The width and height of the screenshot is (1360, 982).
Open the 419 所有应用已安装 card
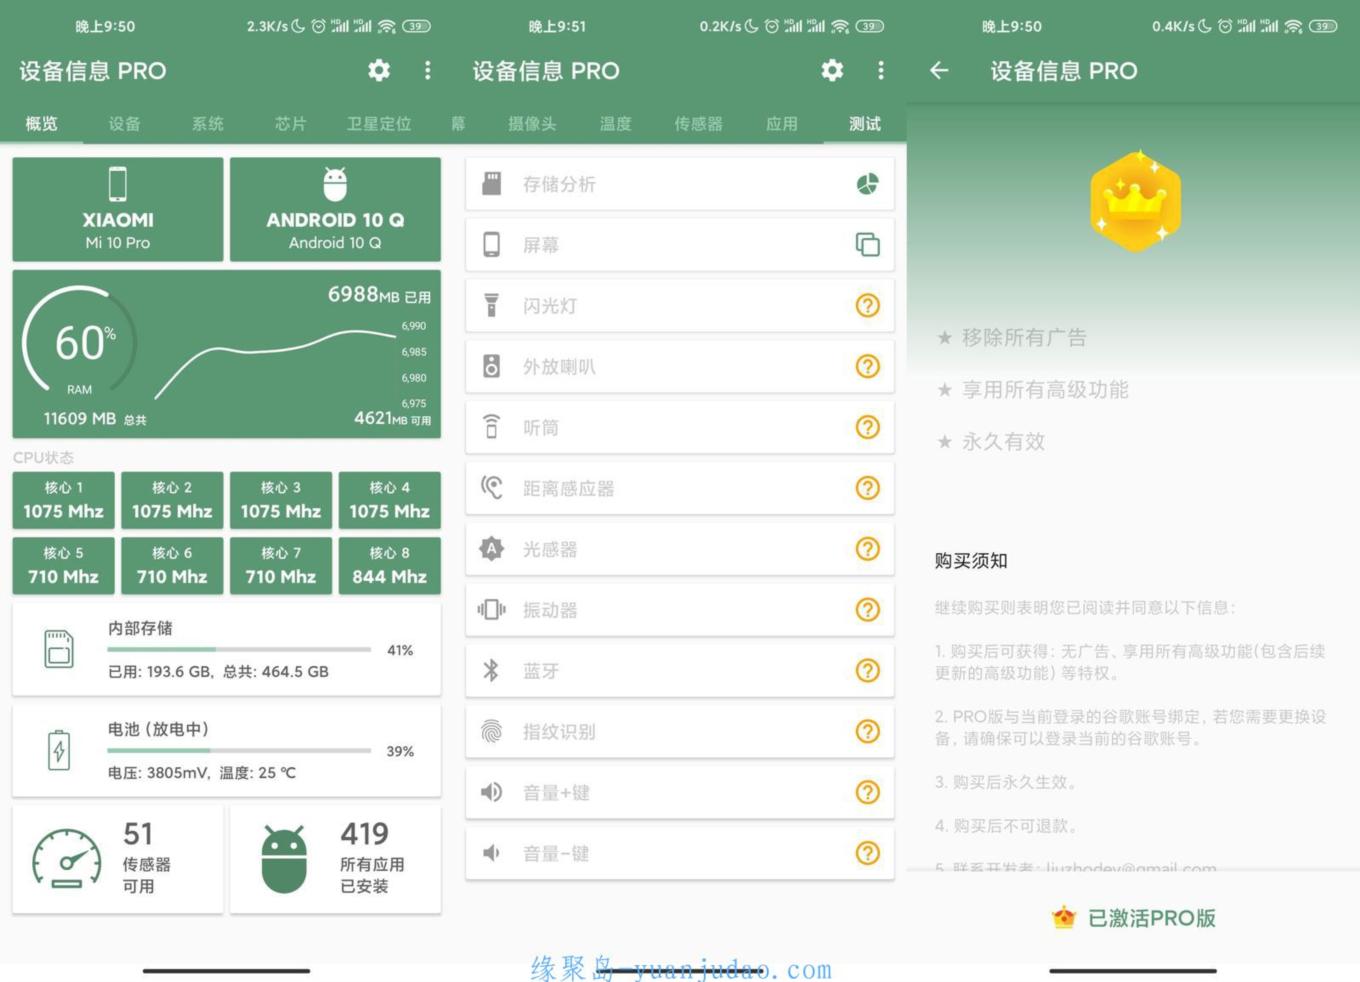pyautogui.click(x=335, y=859)
